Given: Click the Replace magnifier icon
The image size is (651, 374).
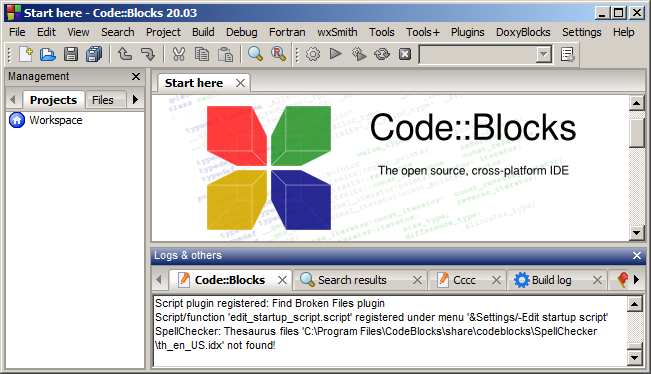Looking at the screenshot, I should (278, 54).
